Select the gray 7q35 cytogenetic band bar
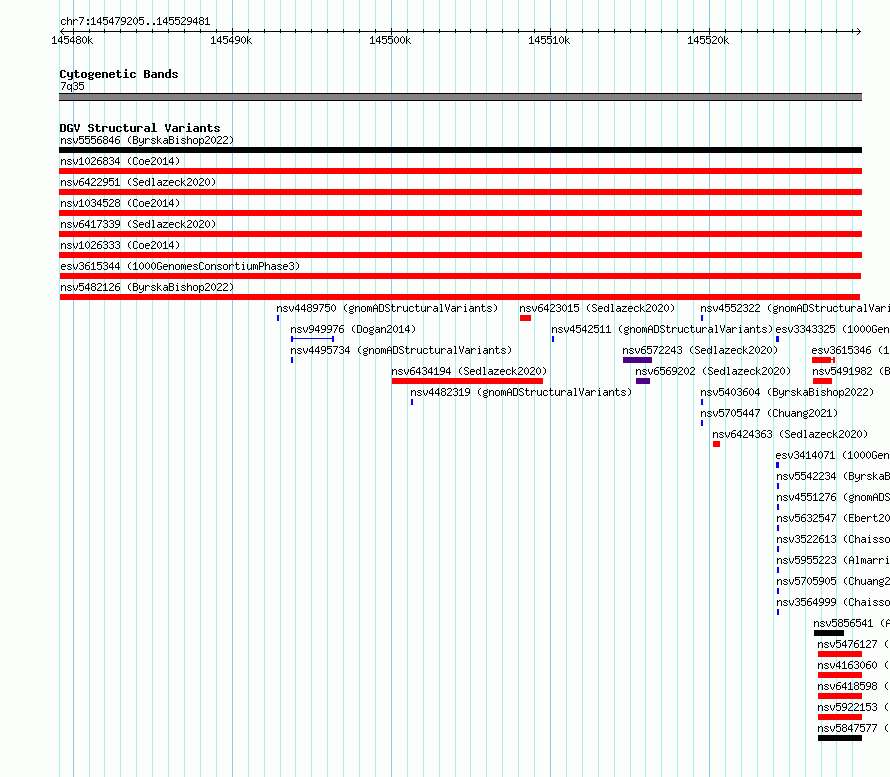This screenshot has height=777, width=890. (460, 97)
